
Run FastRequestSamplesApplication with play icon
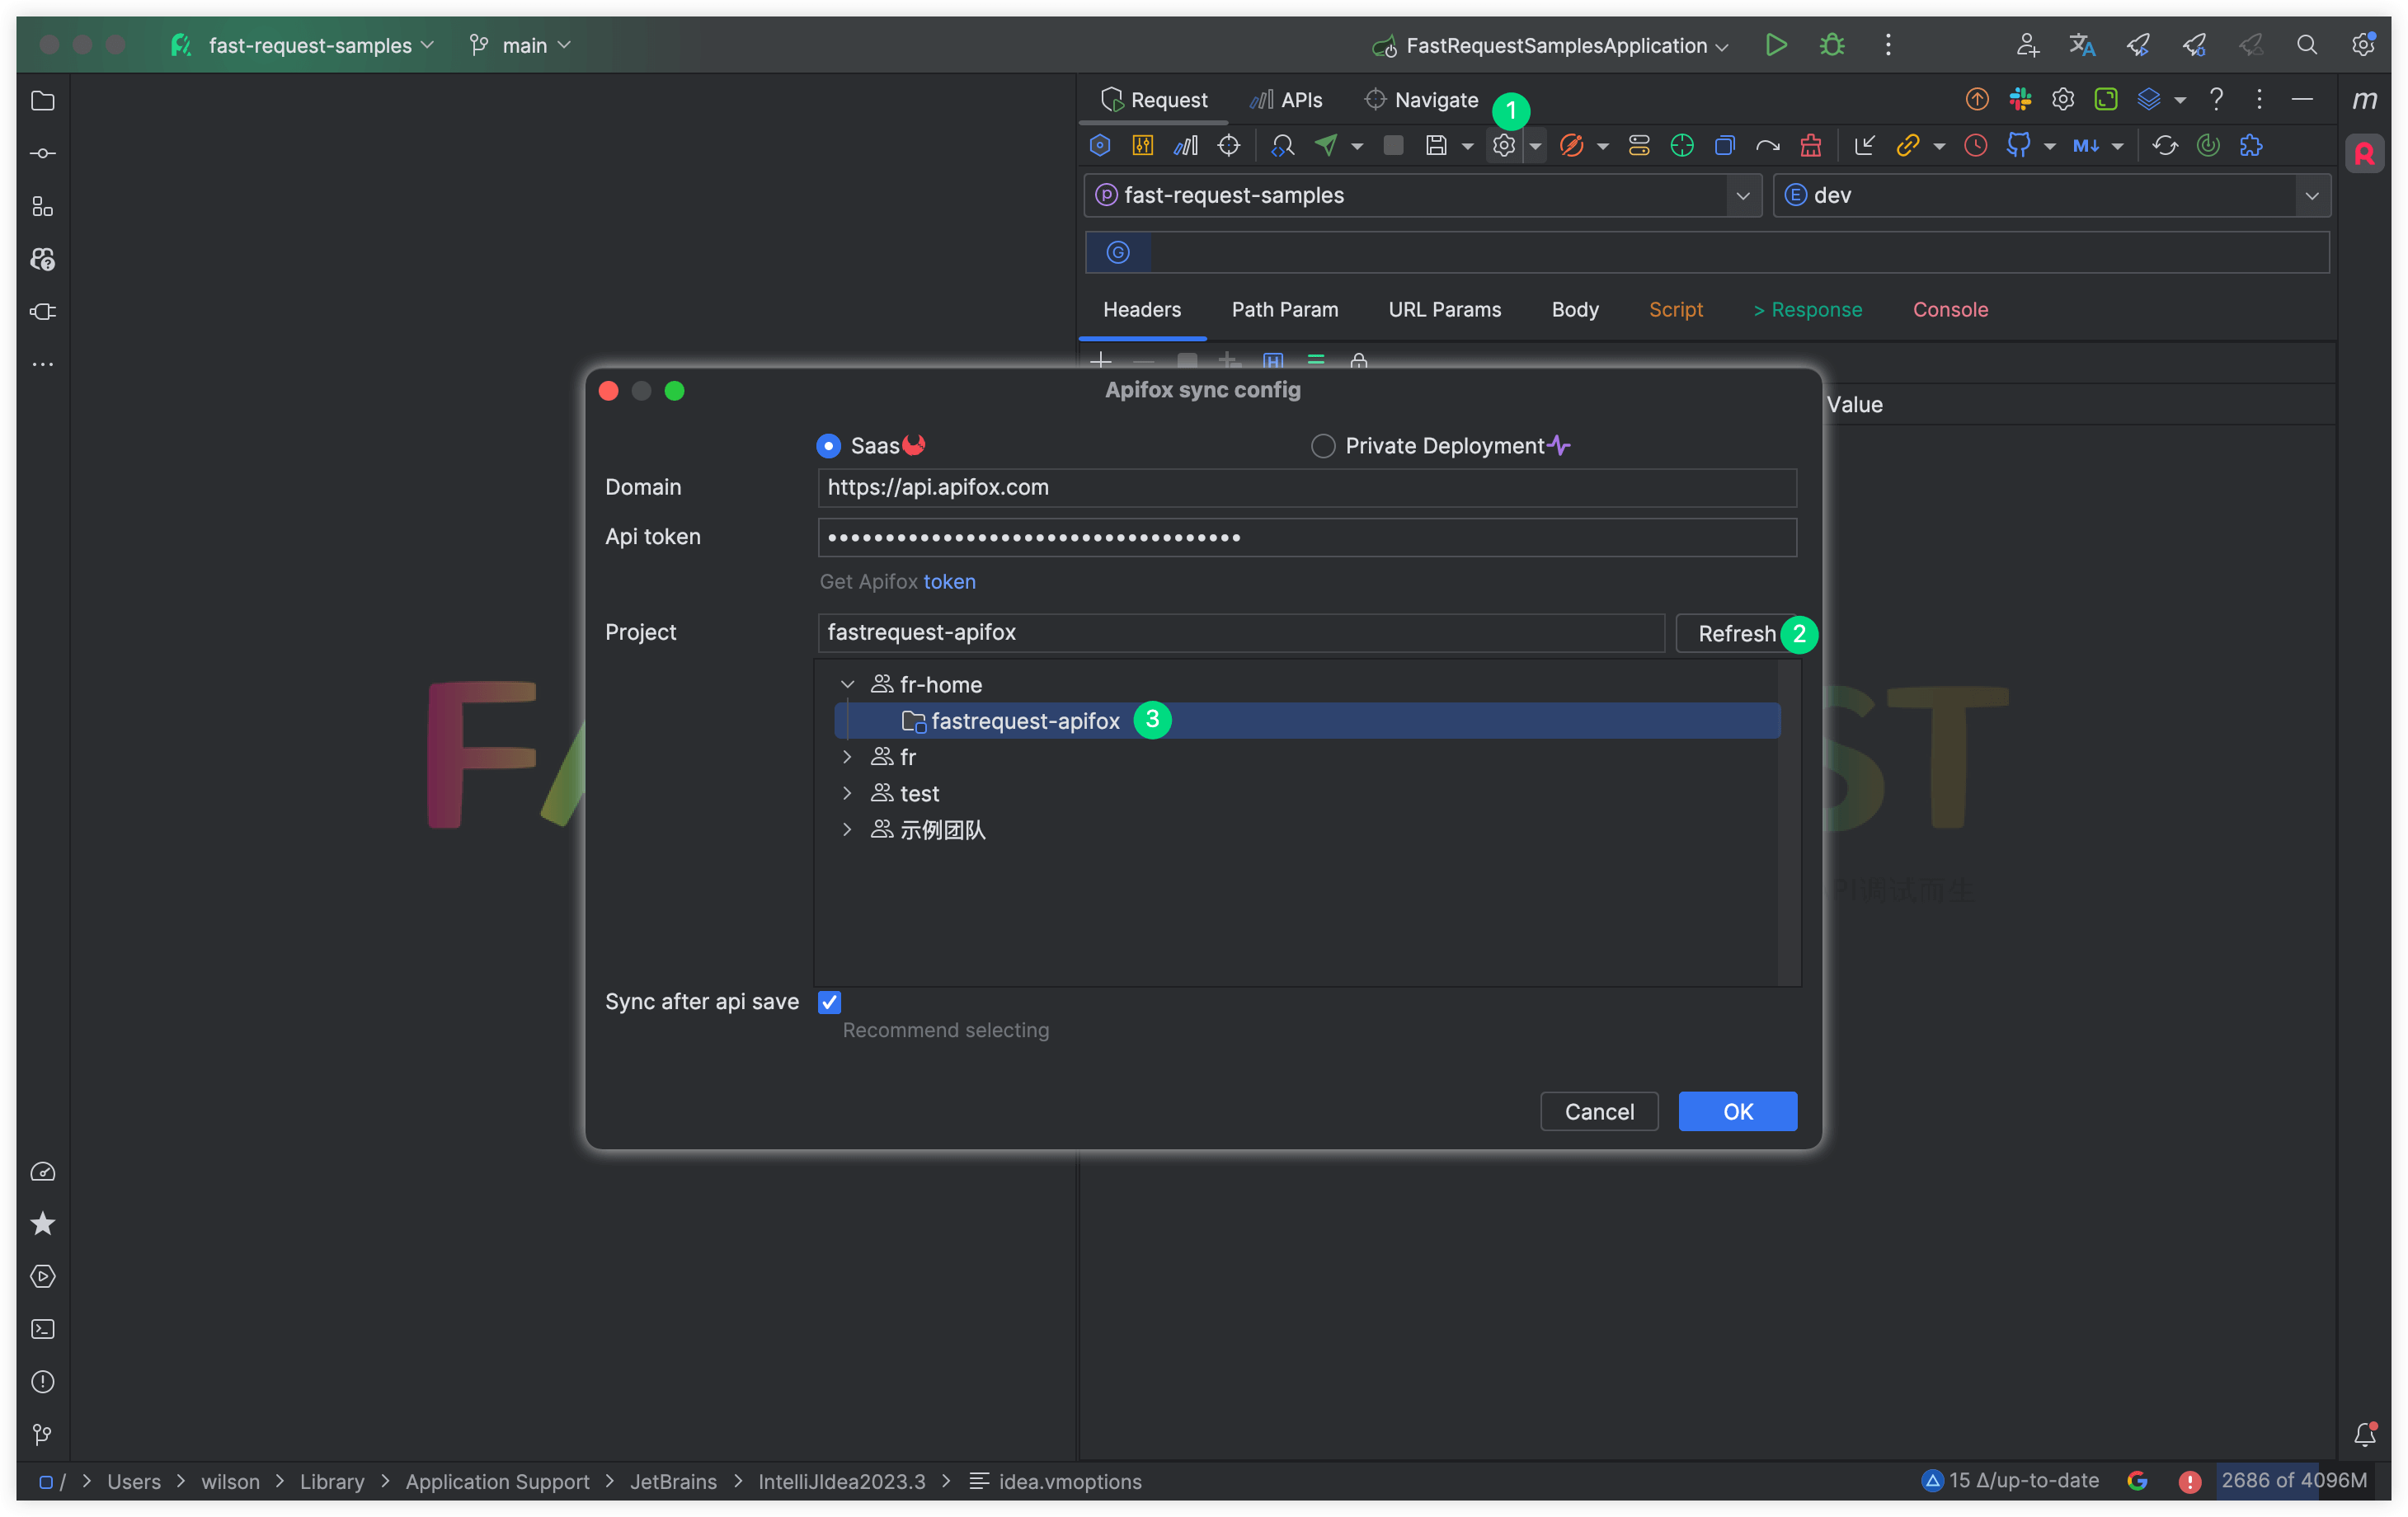(x=1776, y=45)
